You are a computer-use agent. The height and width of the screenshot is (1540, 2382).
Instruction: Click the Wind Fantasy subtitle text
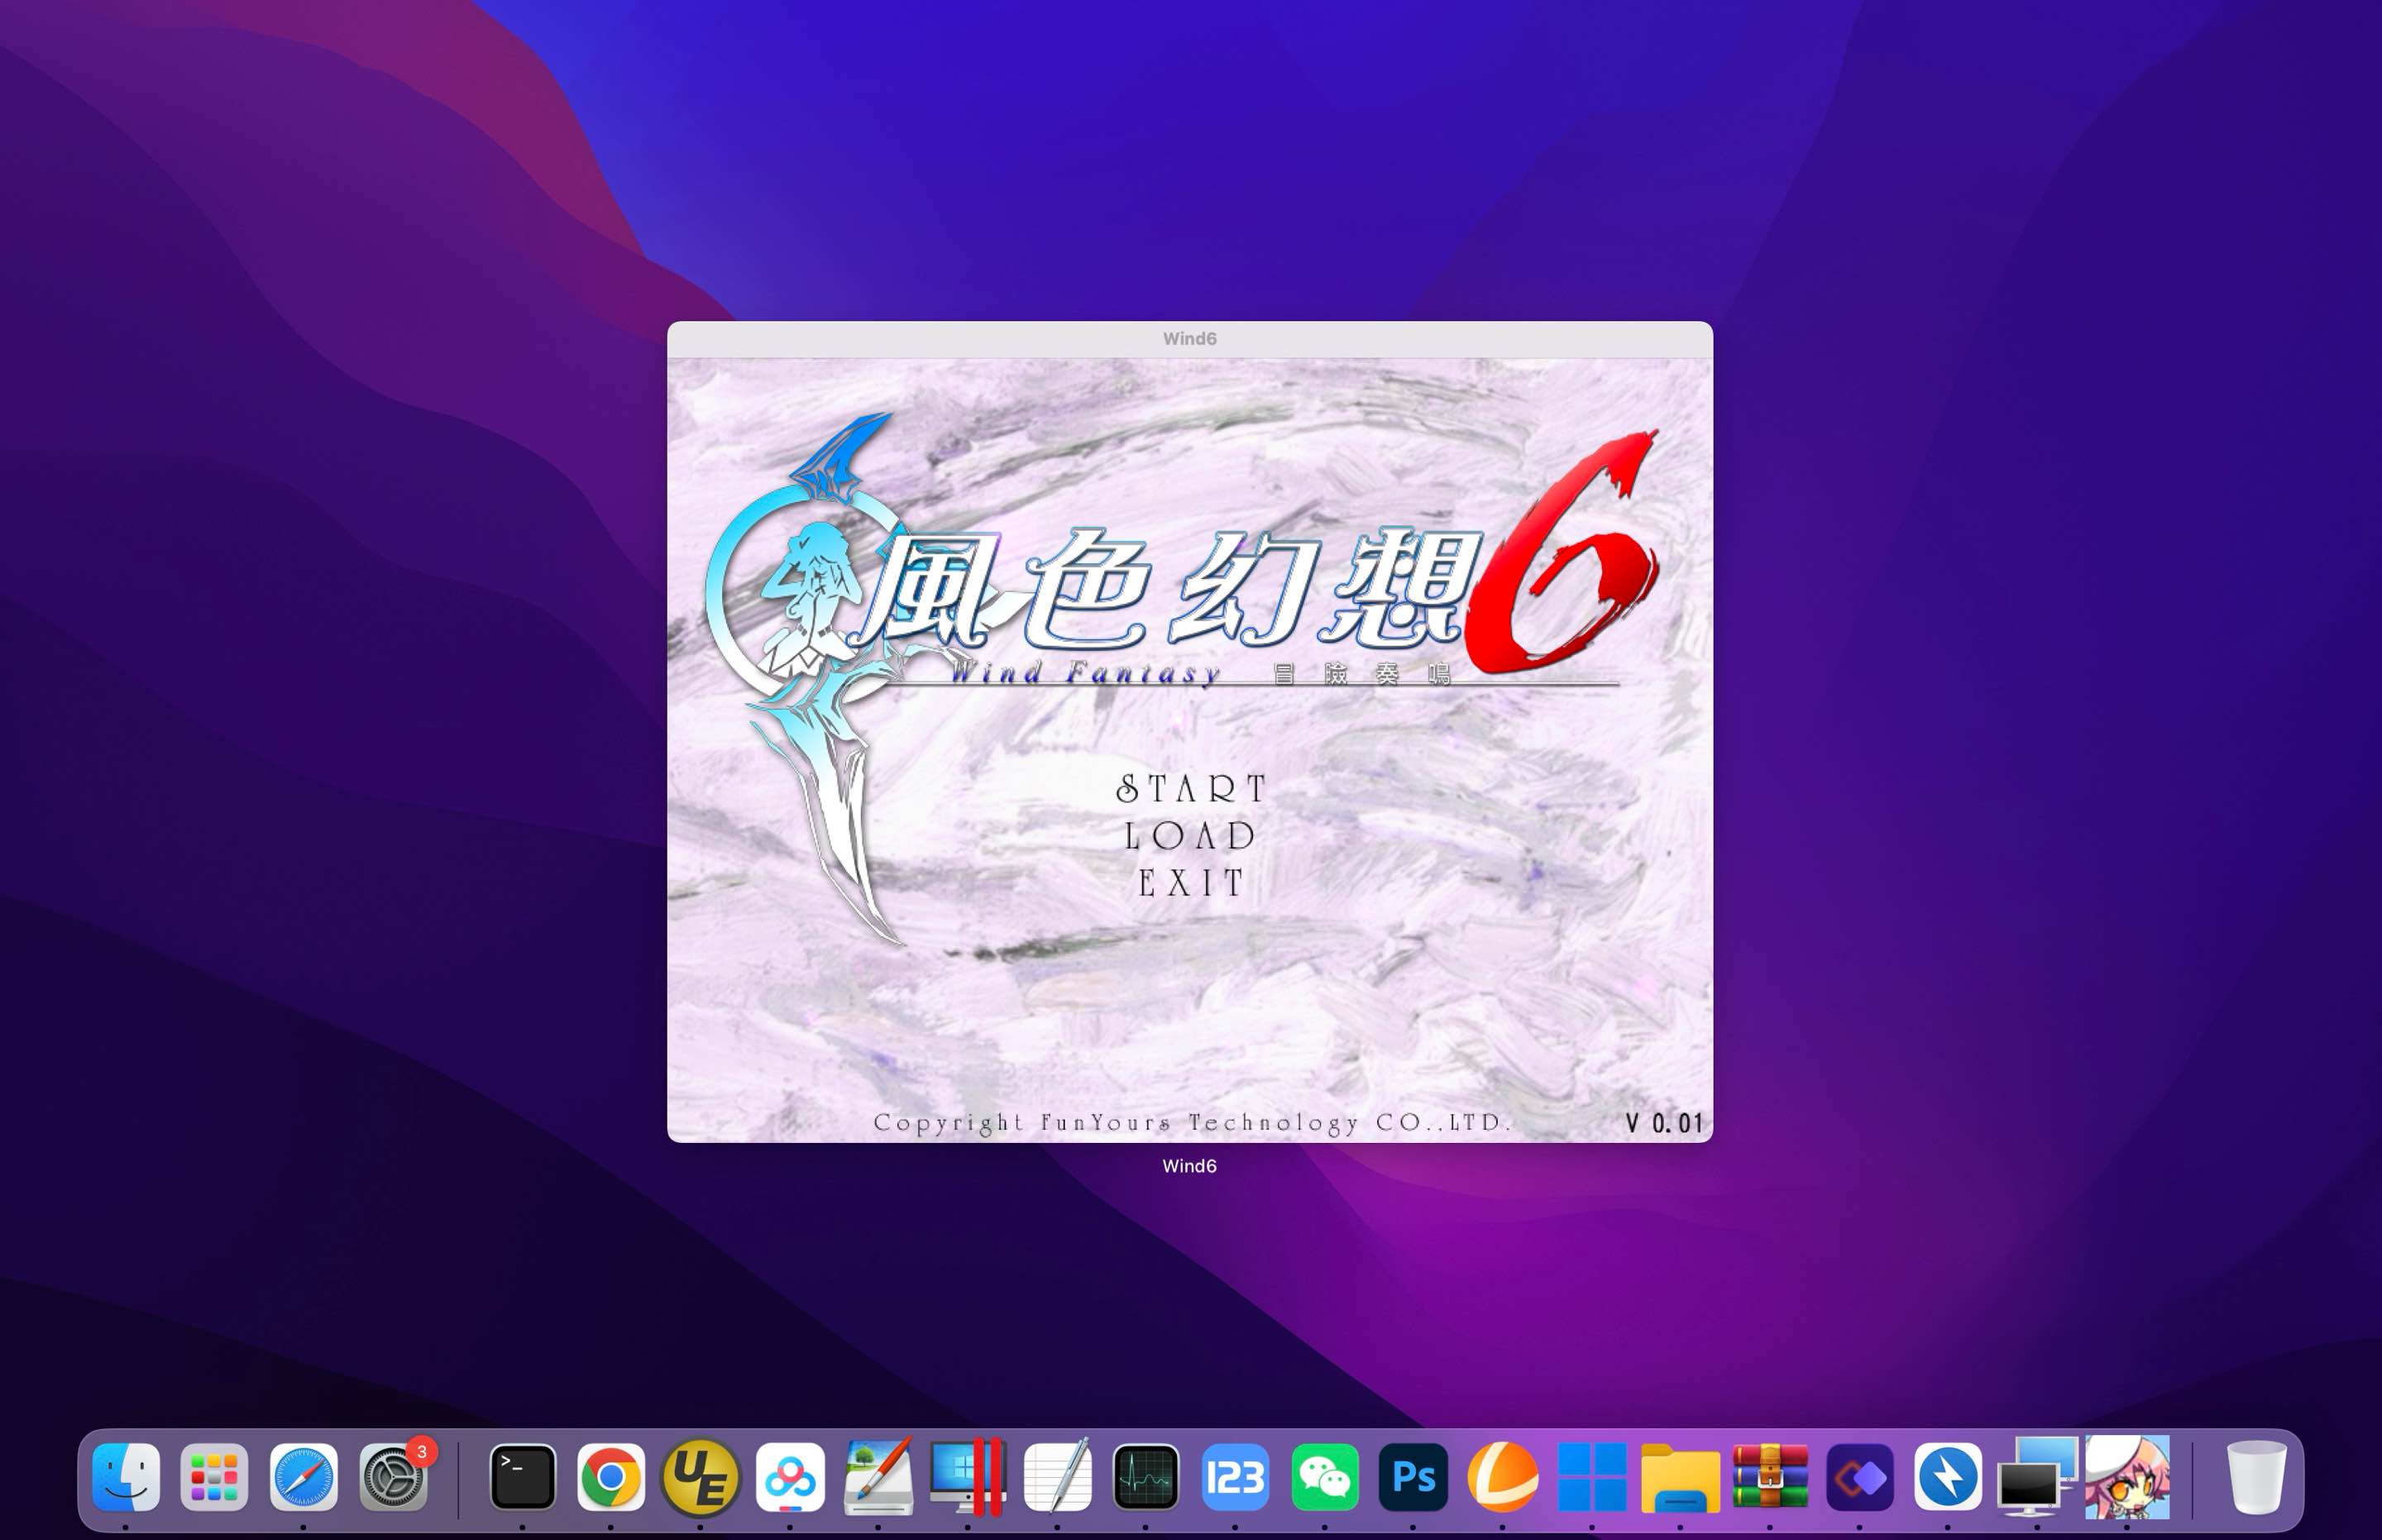[x=1086, y=673]
